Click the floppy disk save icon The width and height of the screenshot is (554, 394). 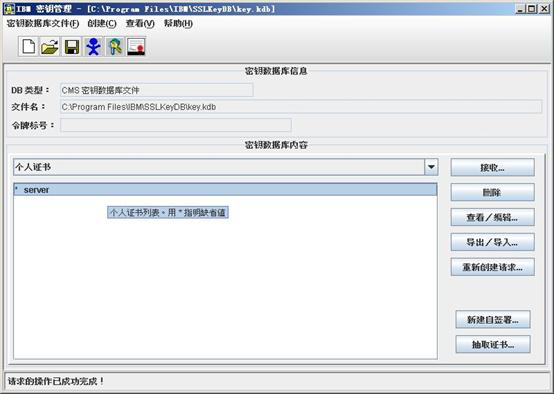click(x=71, y=47)
